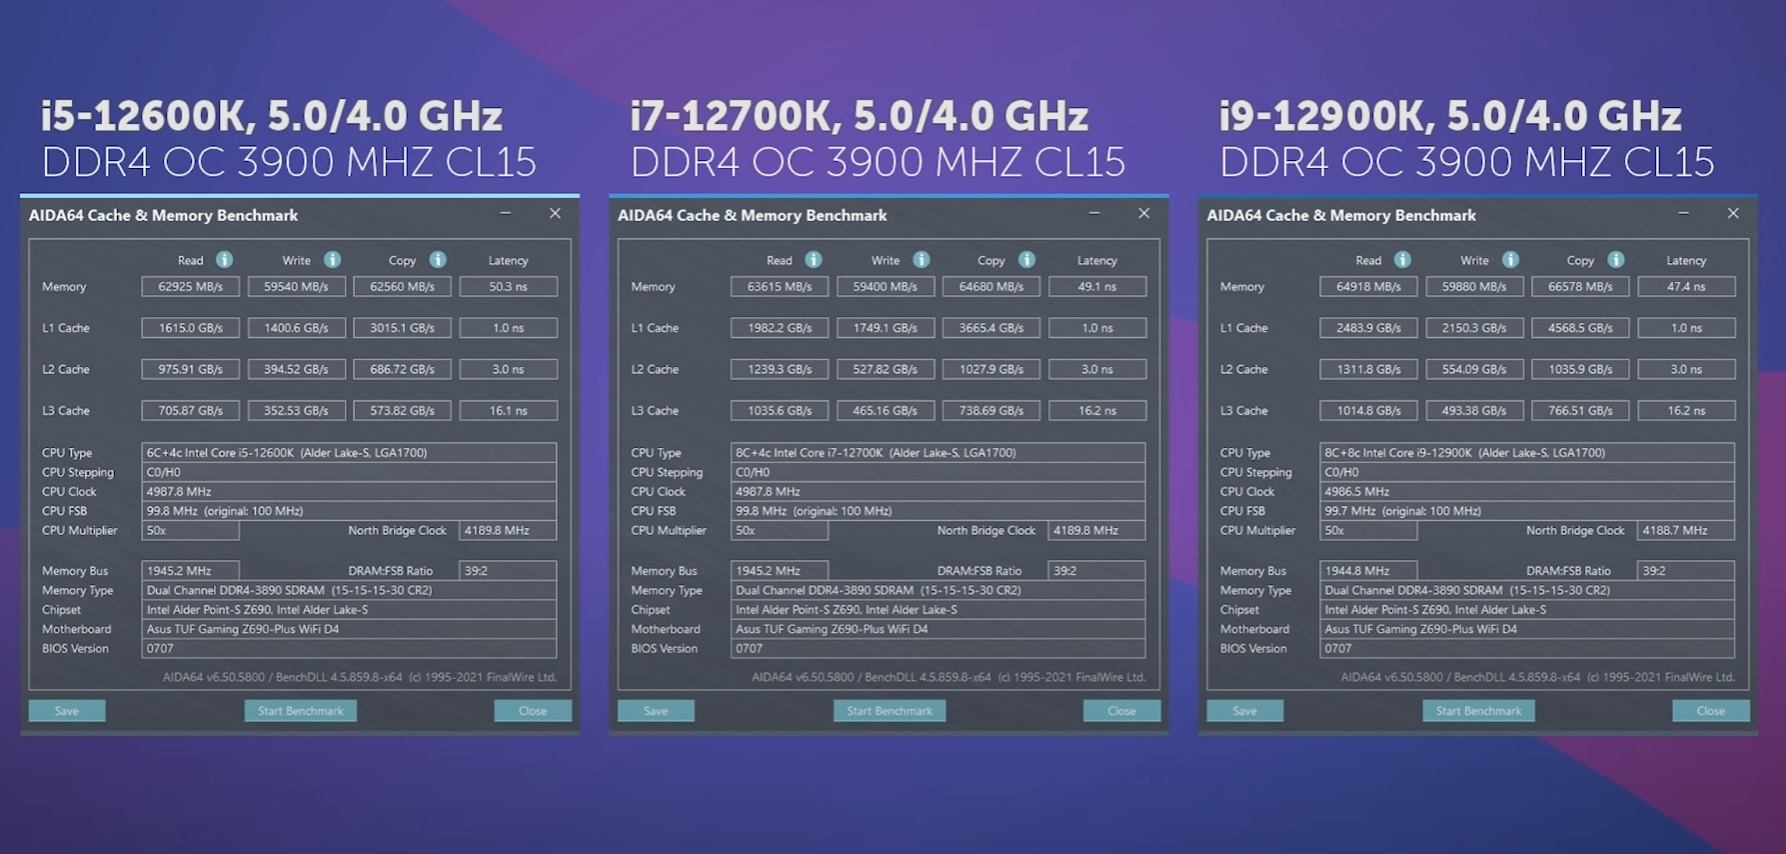Click the CPU Clock value 4986.5 MHz
This screenshot has height=854, width=1786.
[1527, 492]
